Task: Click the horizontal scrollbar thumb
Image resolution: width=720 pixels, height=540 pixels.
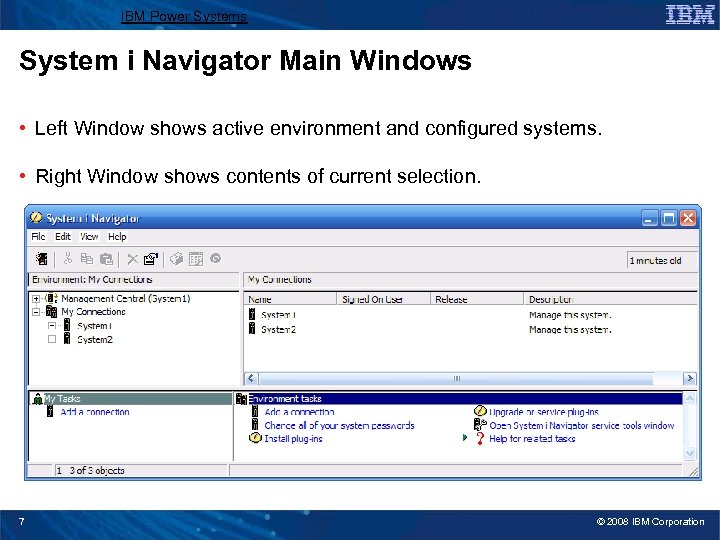Action: pyautogui.click(x=456, y=378)
